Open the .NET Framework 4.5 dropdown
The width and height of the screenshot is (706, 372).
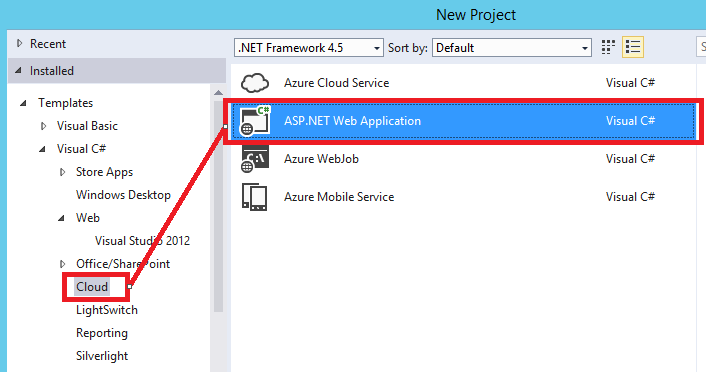(x=308, y=47)
